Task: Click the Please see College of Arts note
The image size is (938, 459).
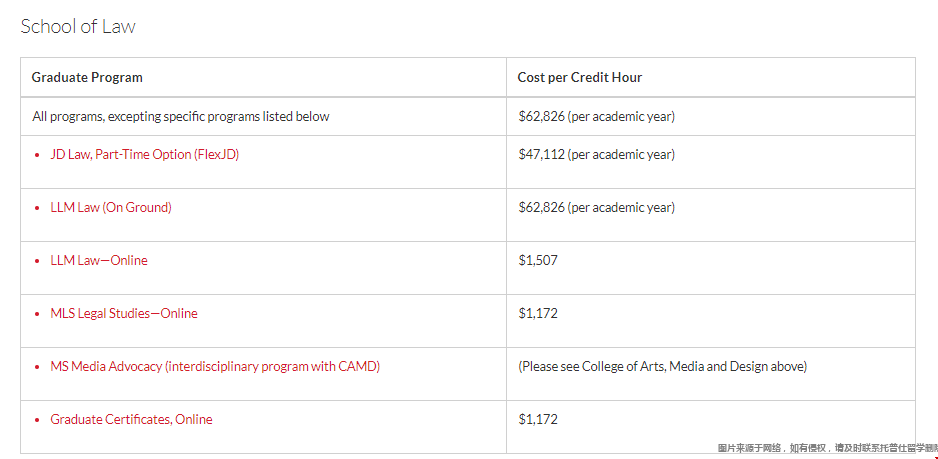Action: coord(662,366)
